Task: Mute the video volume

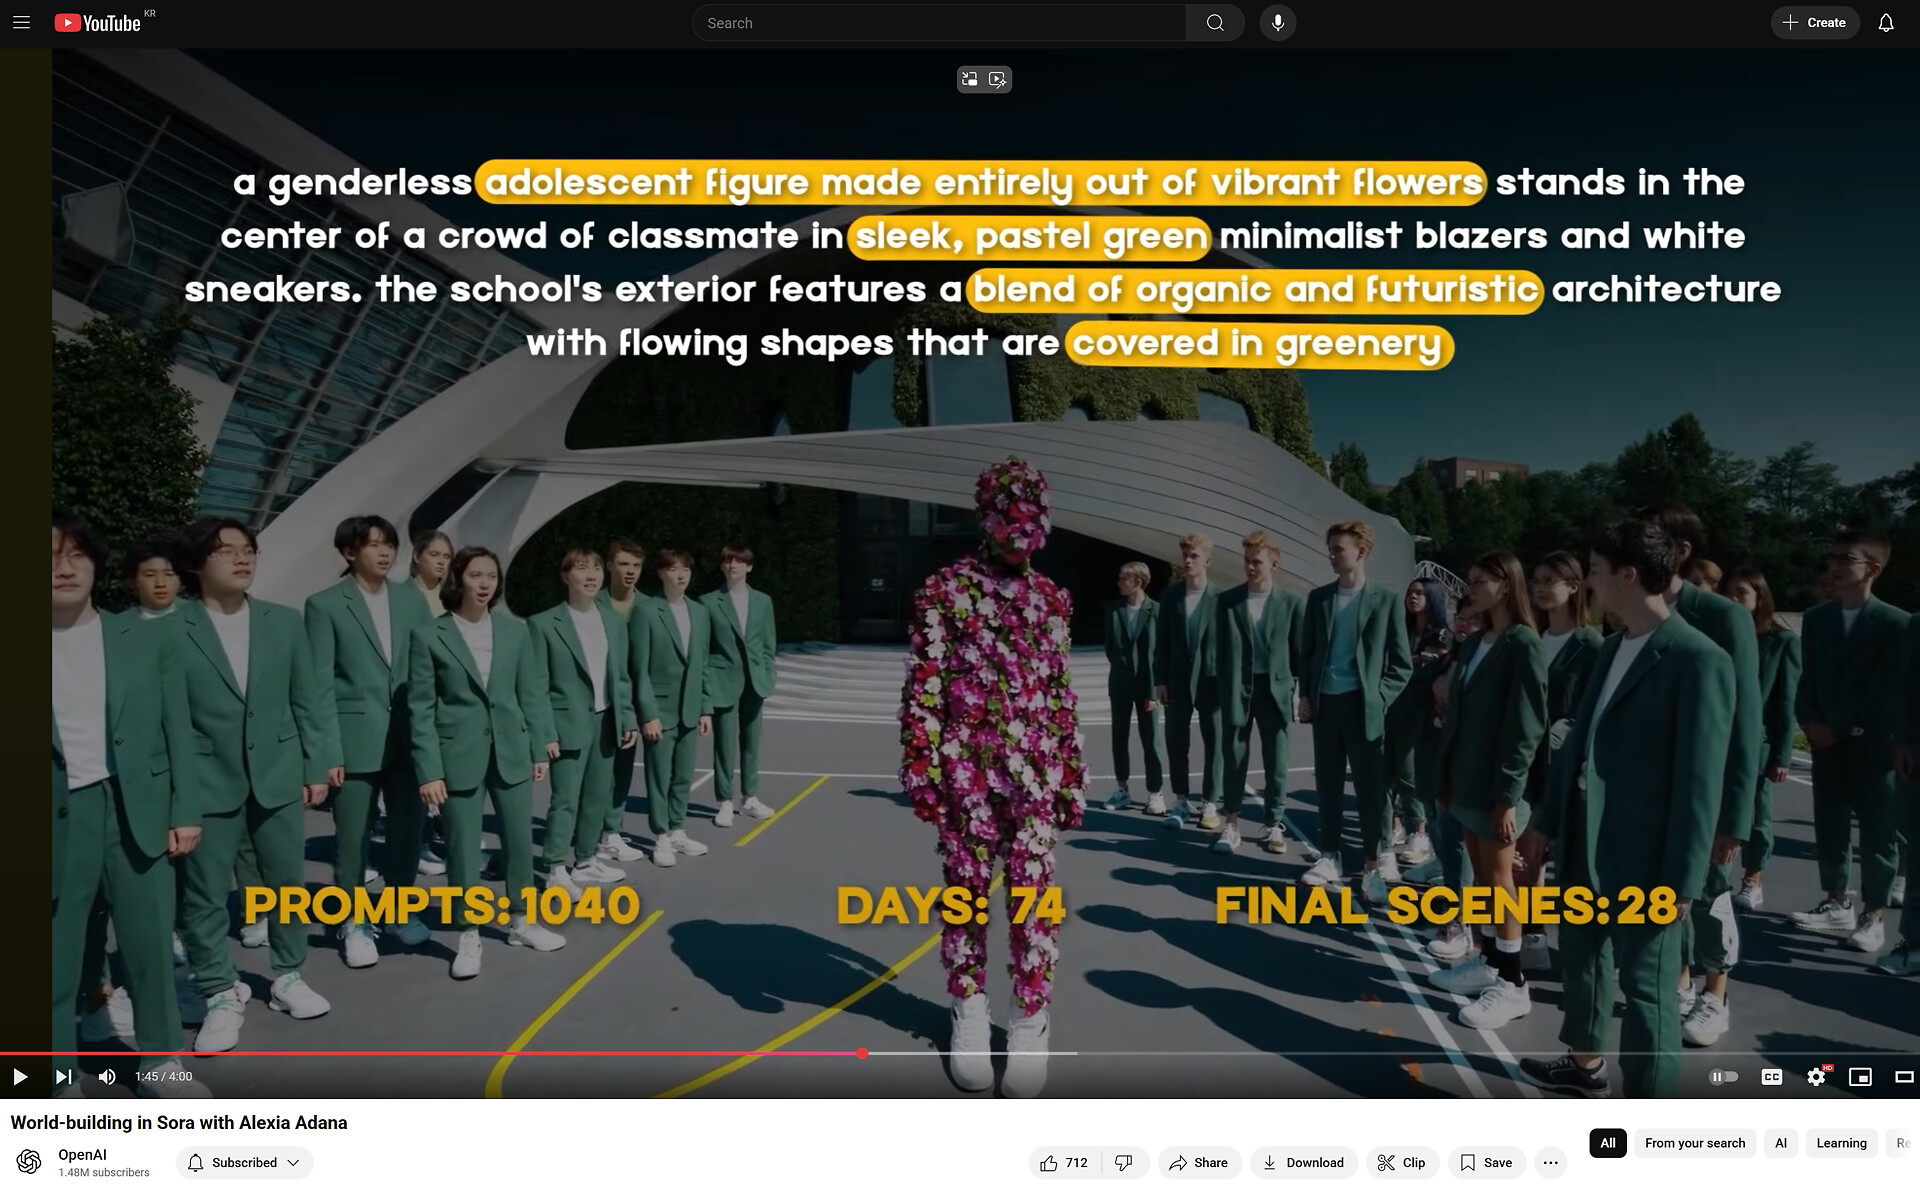Action: tap(107, 1076)
